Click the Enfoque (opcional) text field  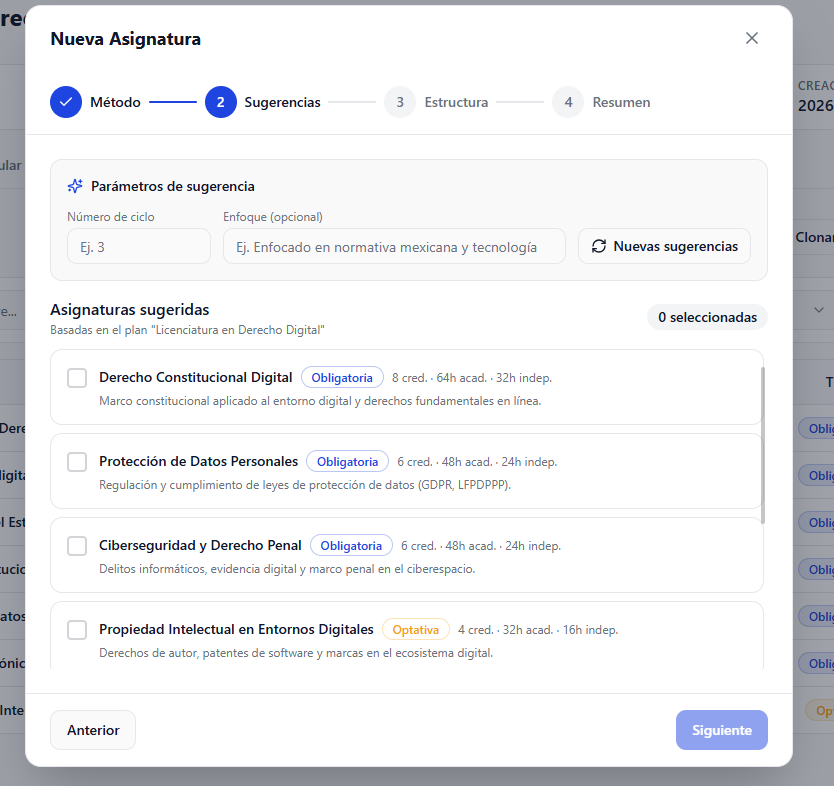pyautogui.click(x=394, y=246)
